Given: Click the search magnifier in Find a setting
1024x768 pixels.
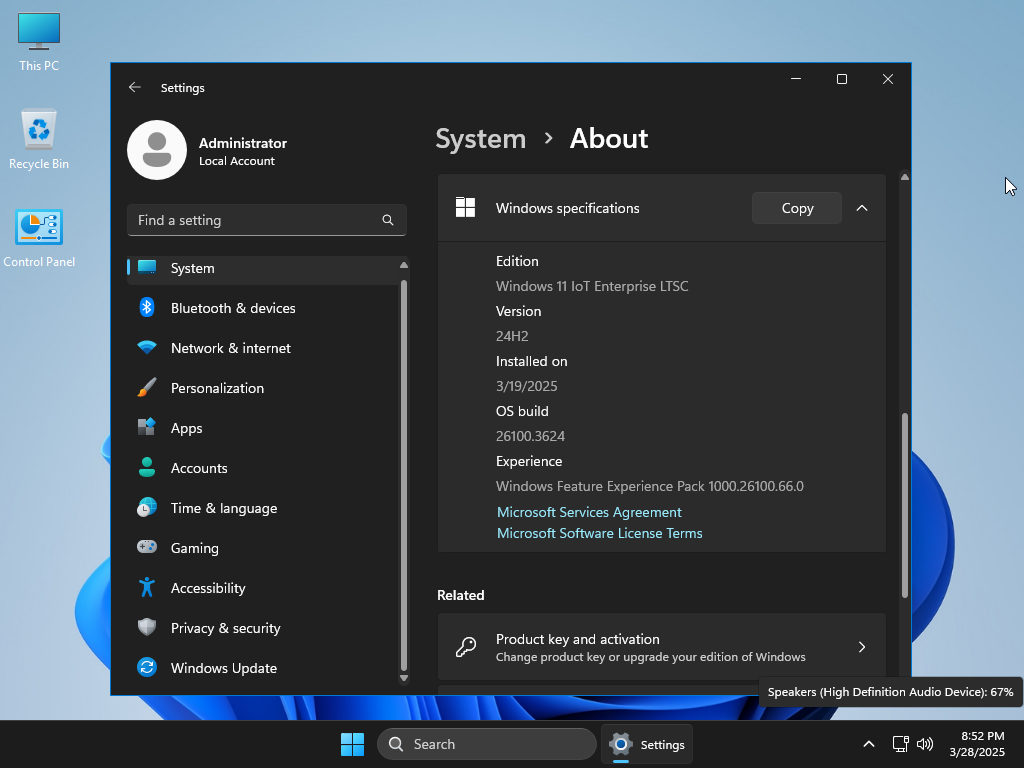Looking at the screenshot, I should click(388, 220).
